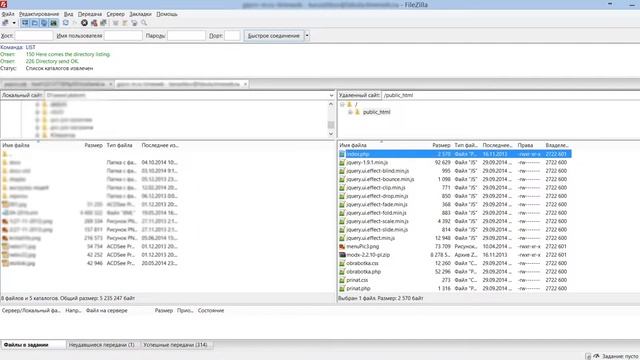Click the Хост input field
640x360 pixels.
tap(34, 36)
